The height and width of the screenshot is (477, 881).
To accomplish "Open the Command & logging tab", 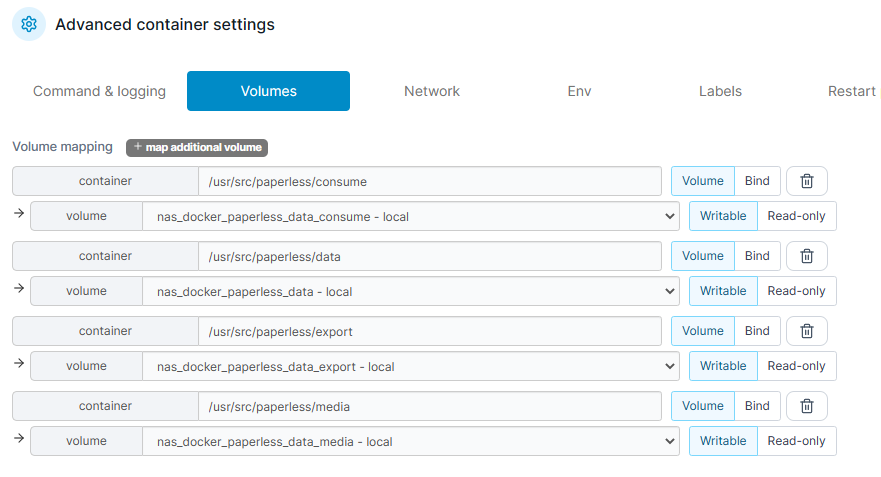I will coord(99,91).
